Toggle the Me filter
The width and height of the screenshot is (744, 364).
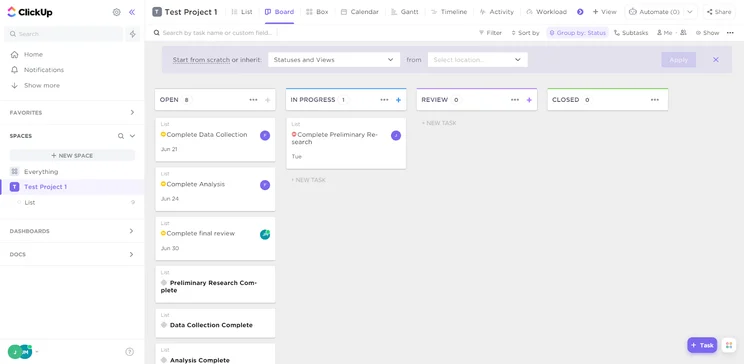point(664,33)
